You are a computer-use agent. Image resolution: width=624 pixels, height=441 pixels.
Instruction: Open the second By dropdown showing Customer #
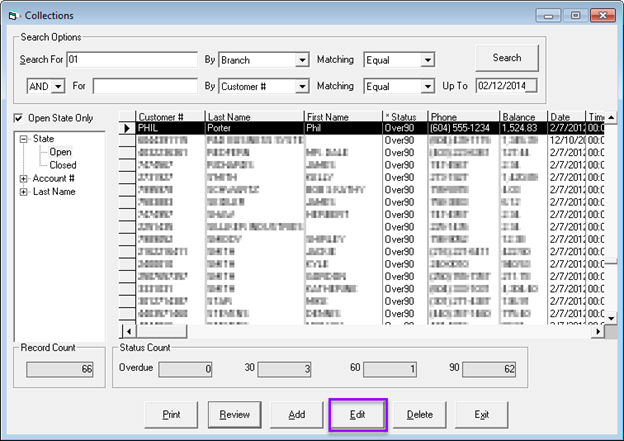302,86
